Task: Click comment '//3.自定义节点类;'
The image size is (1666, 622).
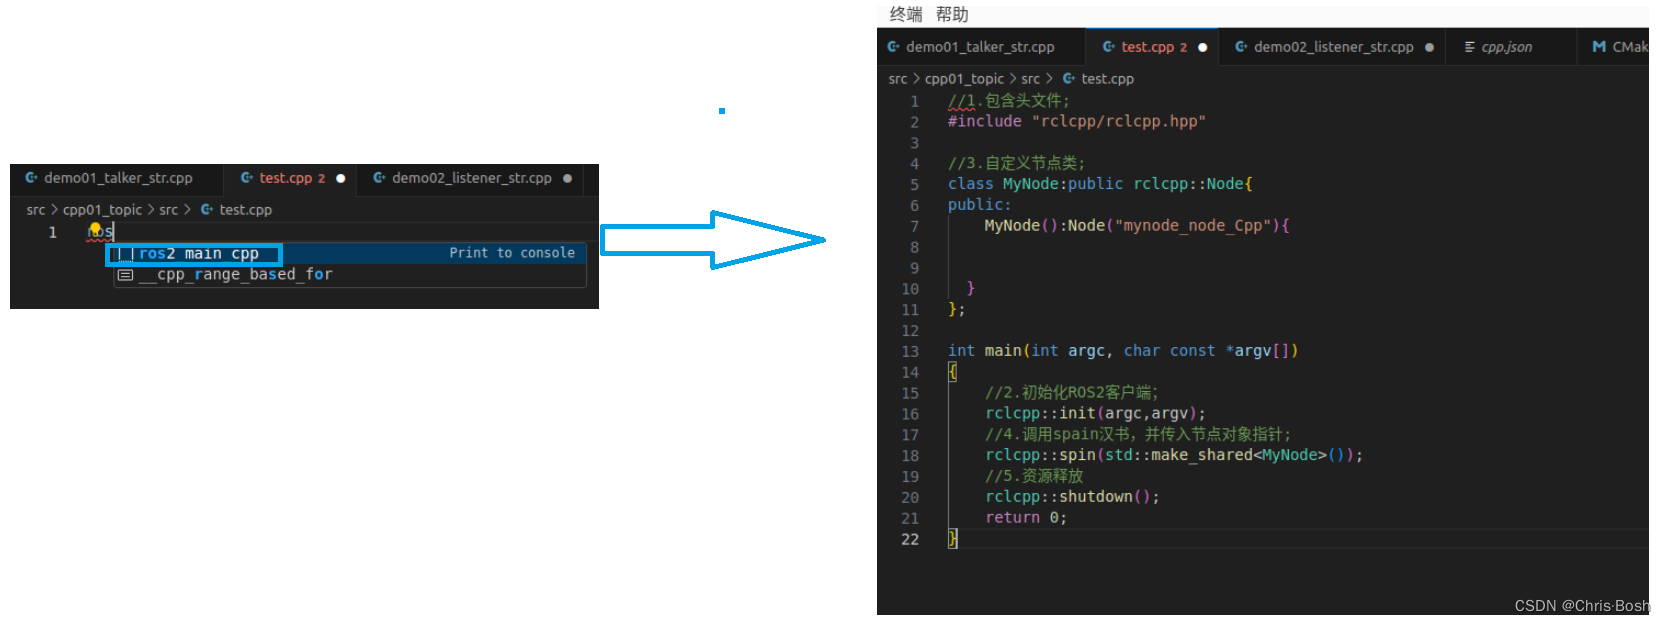Action: point(1017,163)
